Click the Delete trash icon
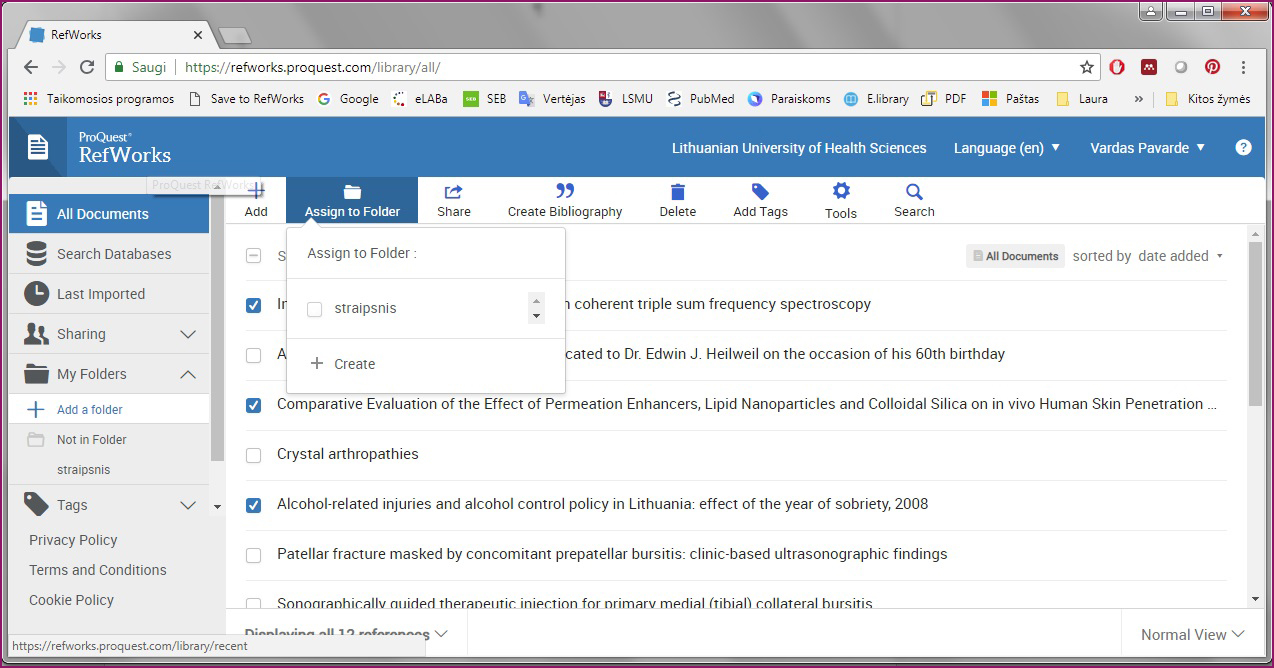1274x668 pixels. tap(677, 192)
